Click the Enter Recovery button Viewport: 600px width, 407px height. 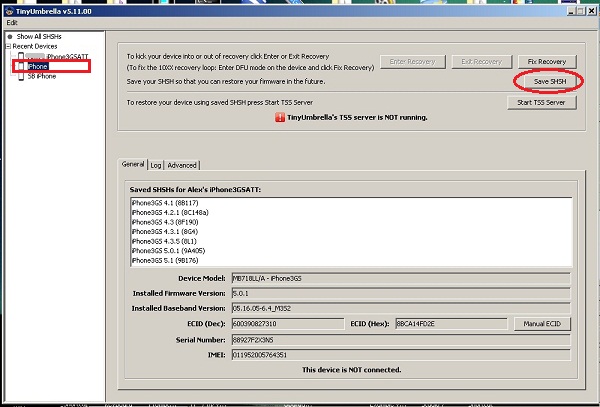pos(412,62)
